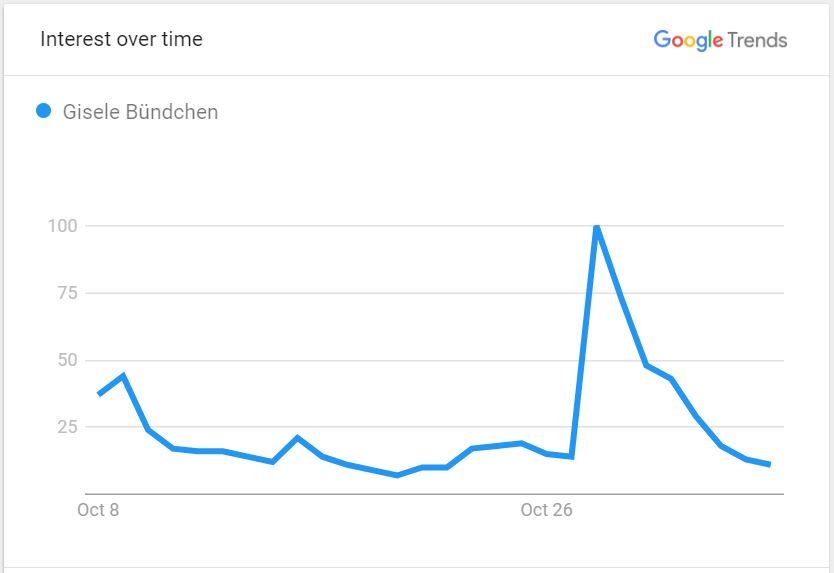The width and height of the screenshot is (834, 573).
Task: Click the lowest dip point of the line
Action: [x=397, y=475]
